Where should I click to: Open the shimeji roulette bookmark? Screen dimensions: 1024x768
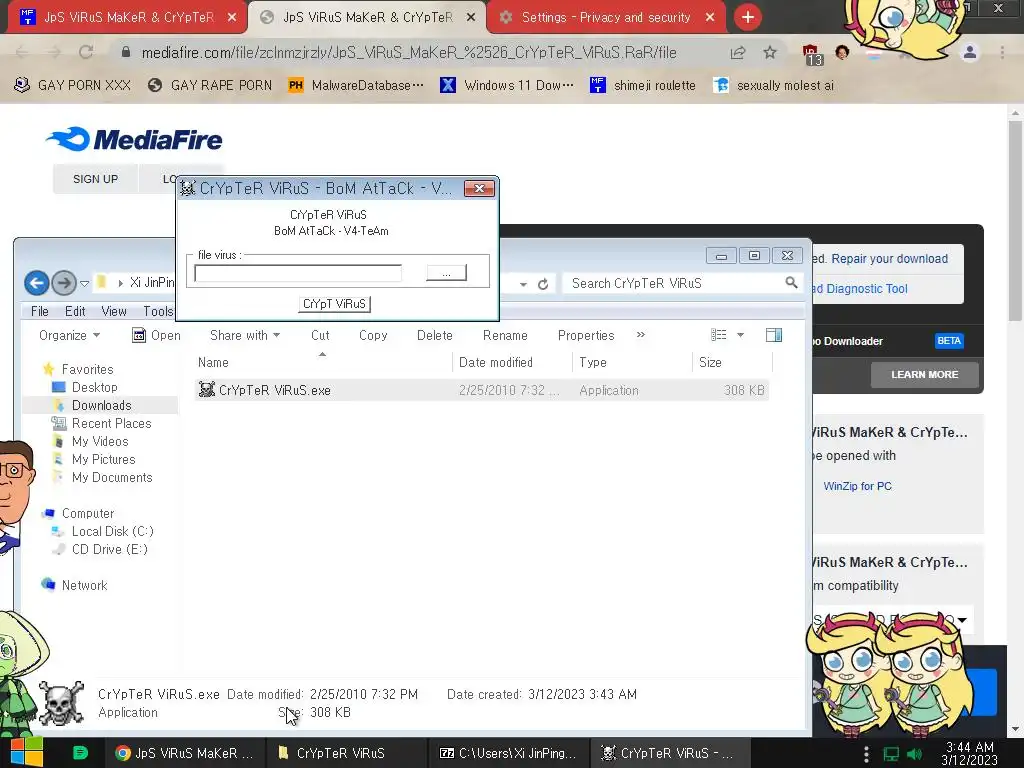pyautogui.click(x=643, y=85)
